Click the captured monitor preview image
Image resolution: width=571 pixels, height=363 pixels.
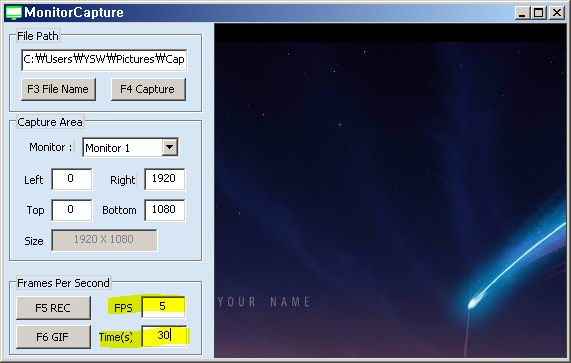(390, 191)
